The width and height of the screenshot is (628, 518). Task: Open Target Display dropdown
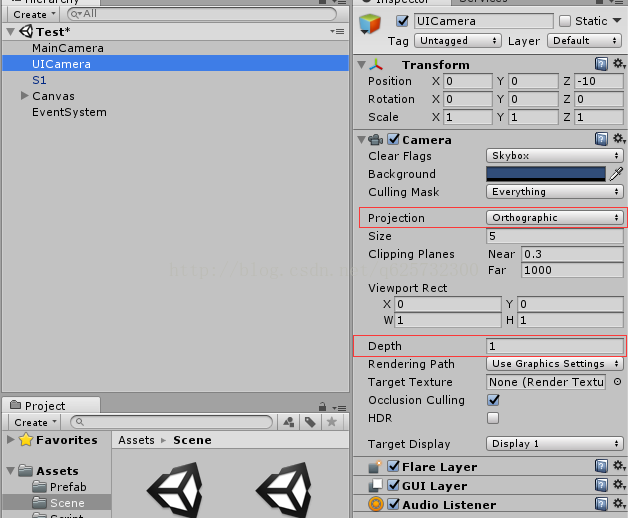click(x=555, y=443)
